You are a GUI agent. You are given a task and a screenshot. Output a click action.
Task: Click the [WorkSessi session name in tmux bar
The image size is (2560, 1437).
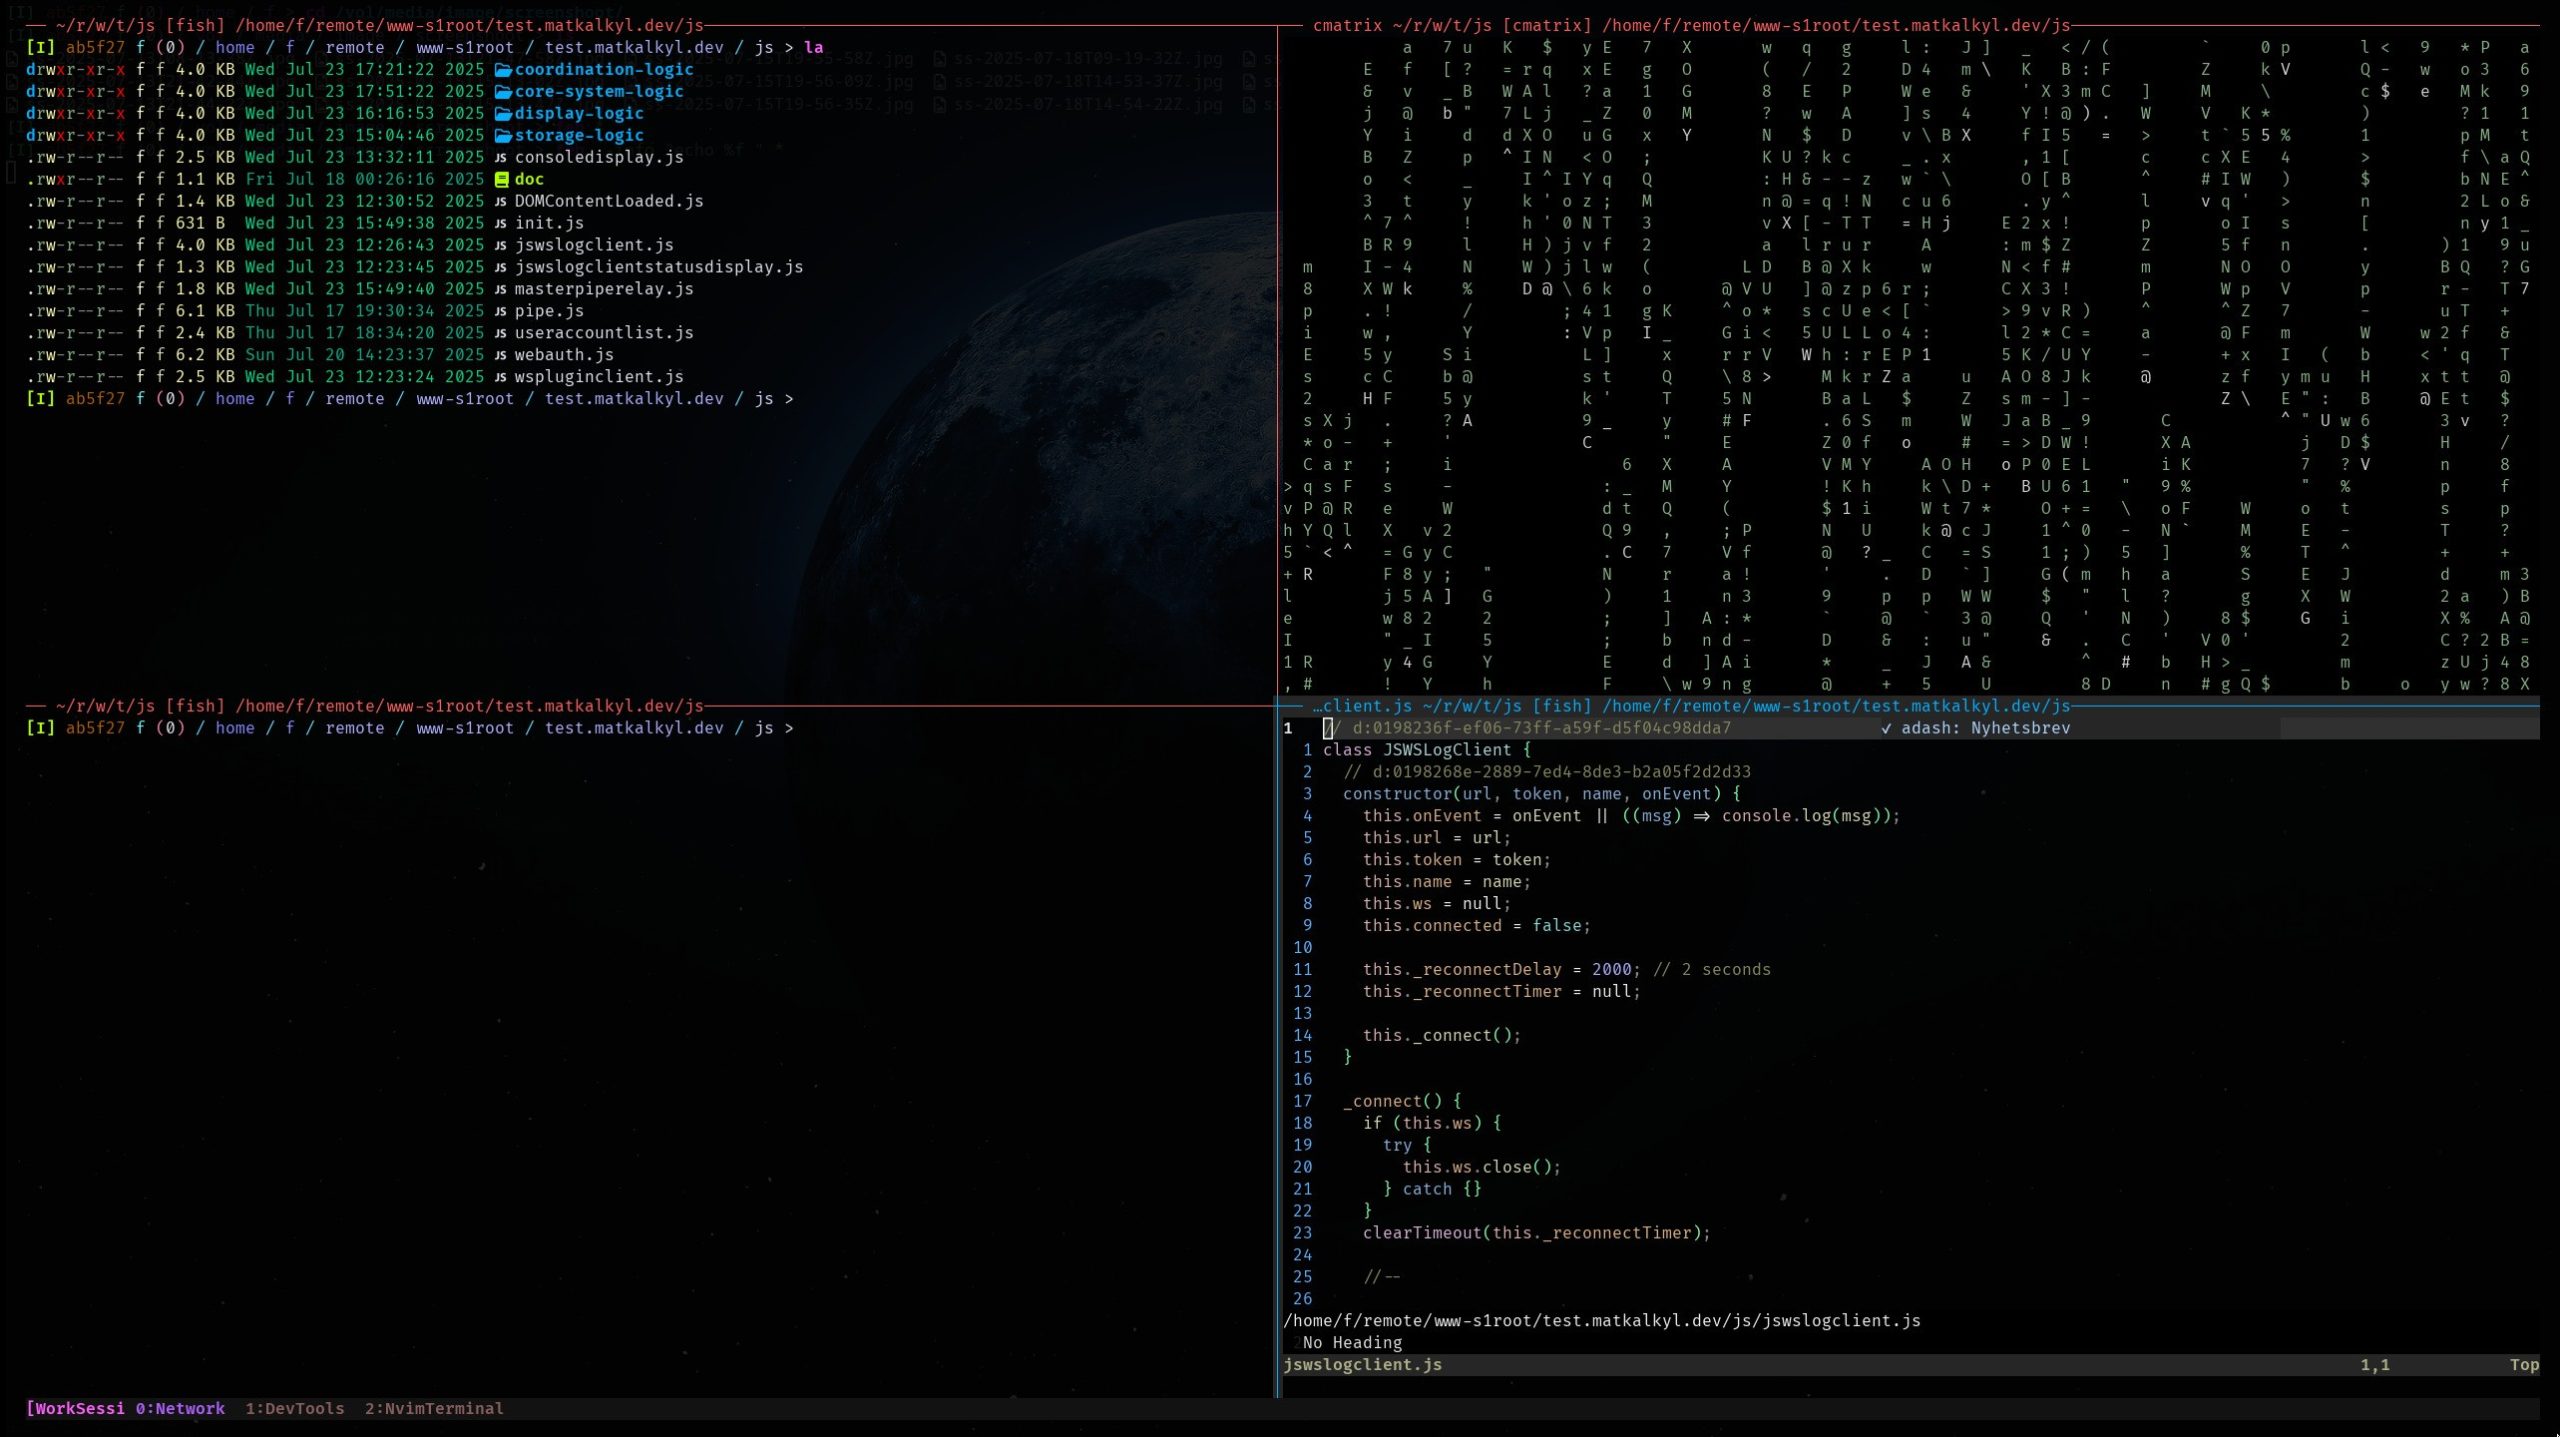tap(76, 1409)
